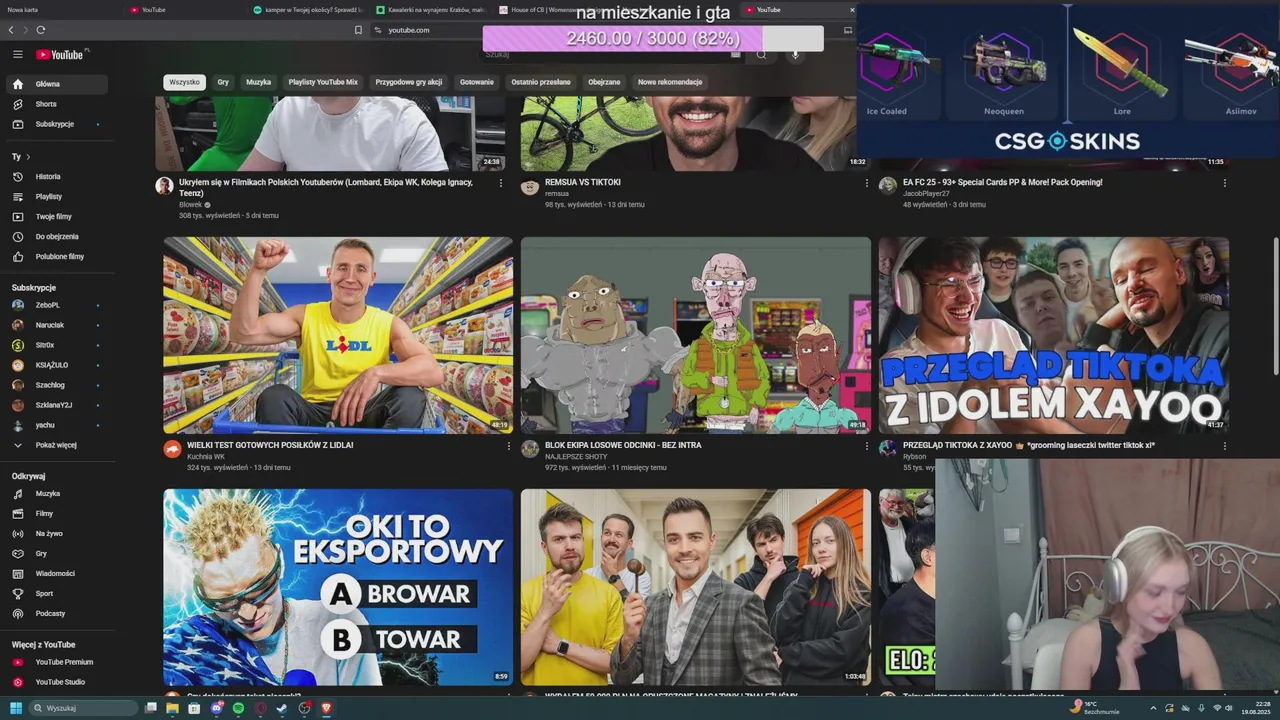Viewport: 1280px width, 720px height.
Task: Open Steam from the taskbar
Action: (x=282, y=708)
